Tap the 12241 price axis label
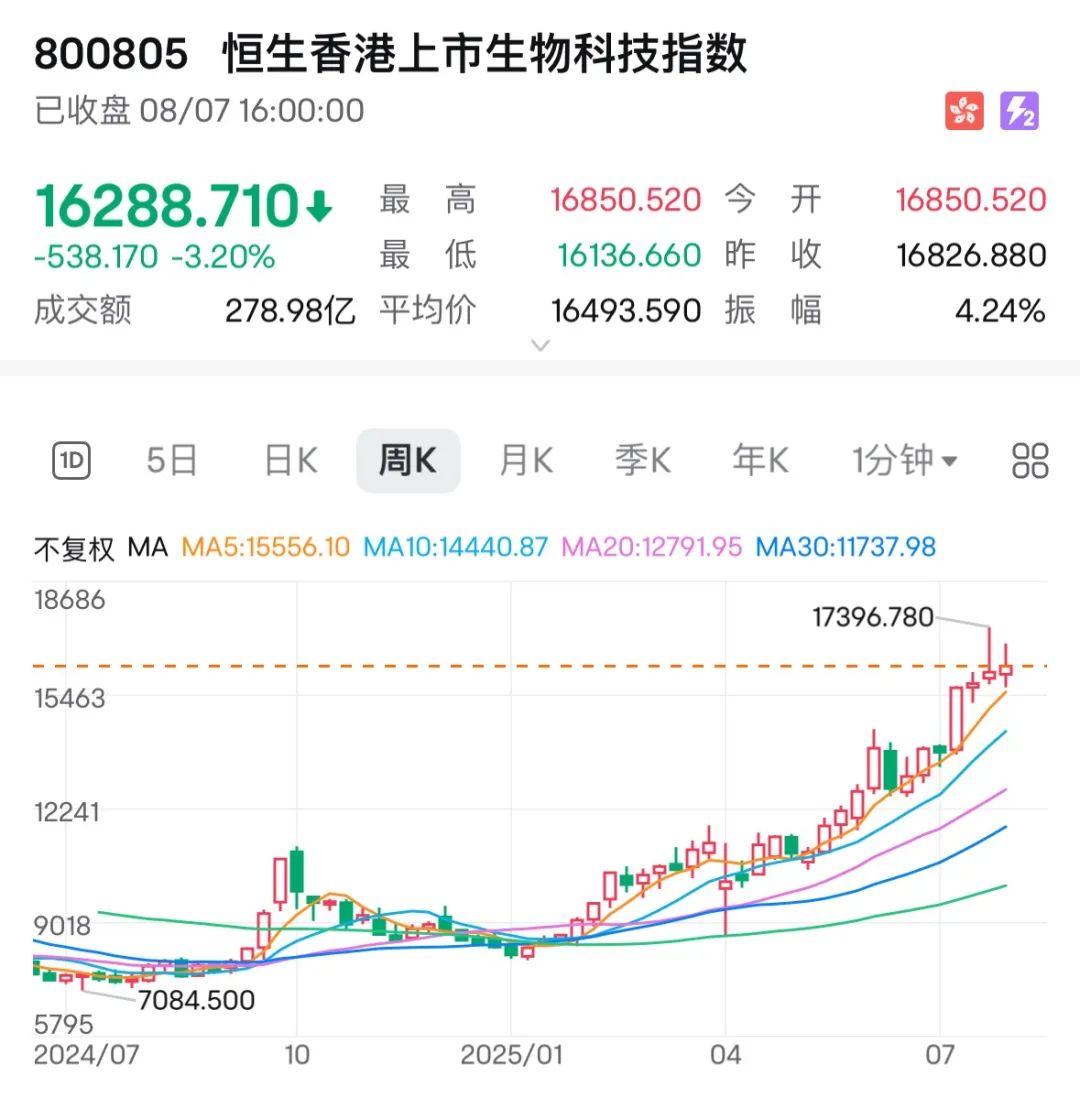The width and height of the screenshot is (1080, 1097). click(x=66, y=813)
